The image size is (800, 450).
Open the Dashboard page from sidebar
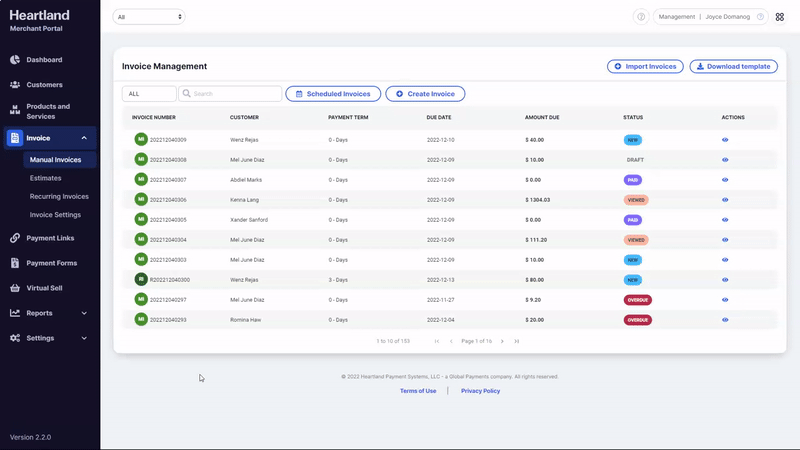pyautogui.click(x=44, y=60)
